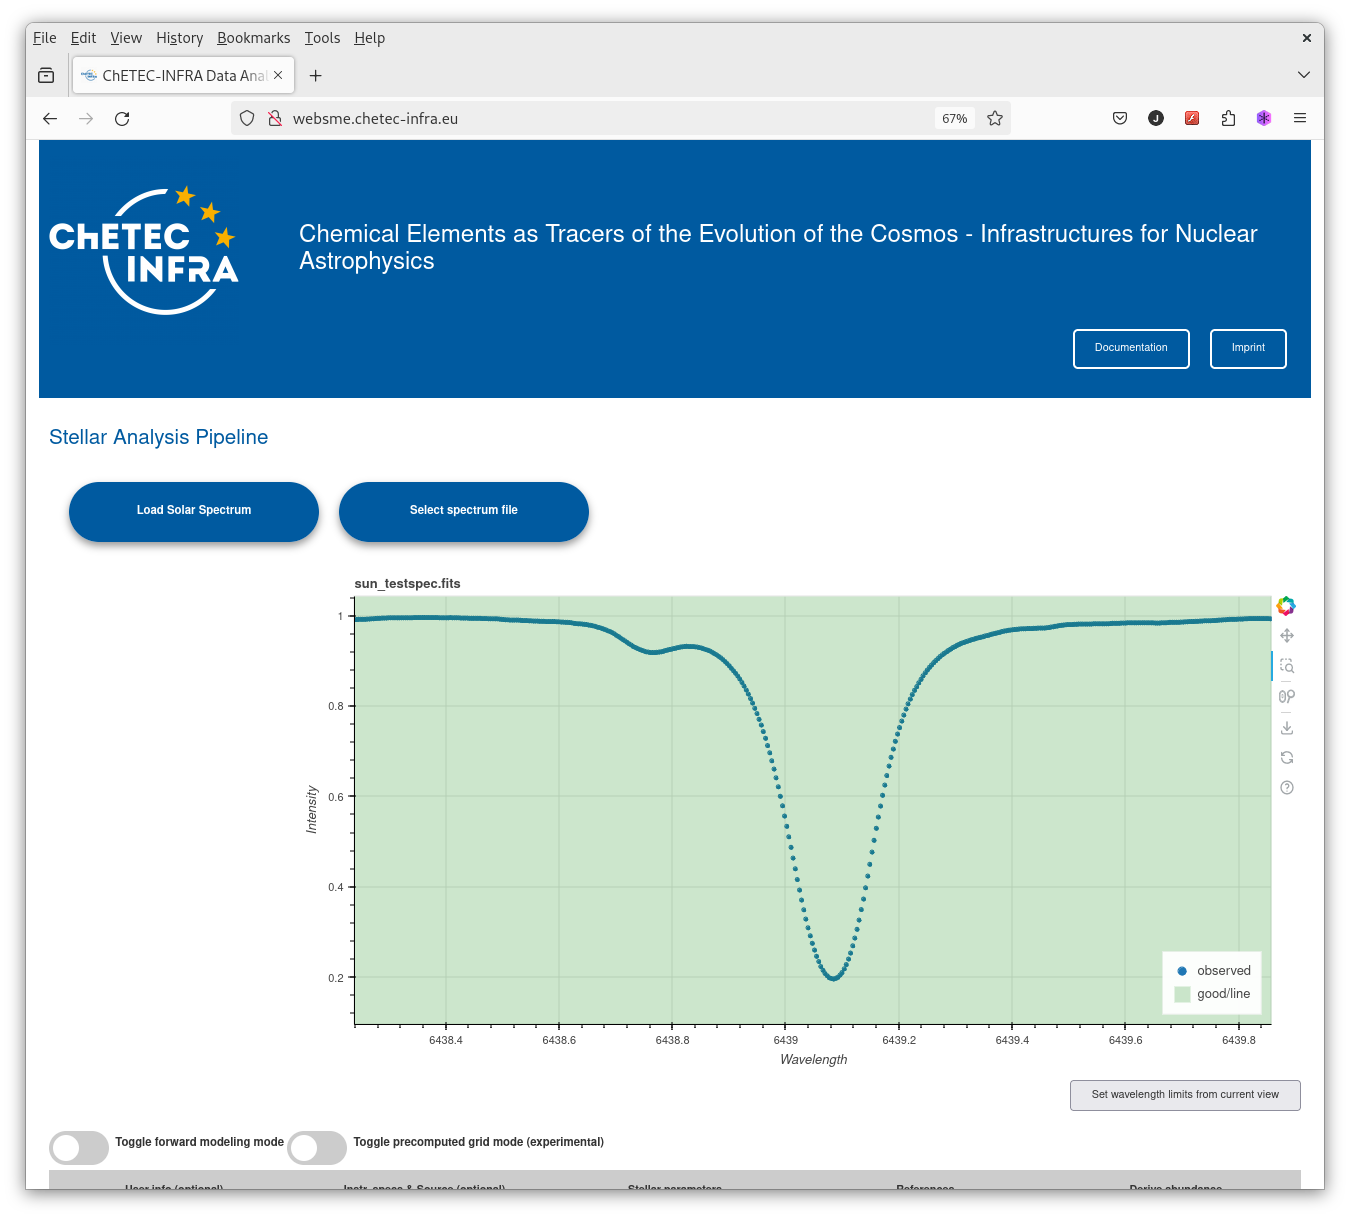Open a new browser tab

(x=315, y=75)
